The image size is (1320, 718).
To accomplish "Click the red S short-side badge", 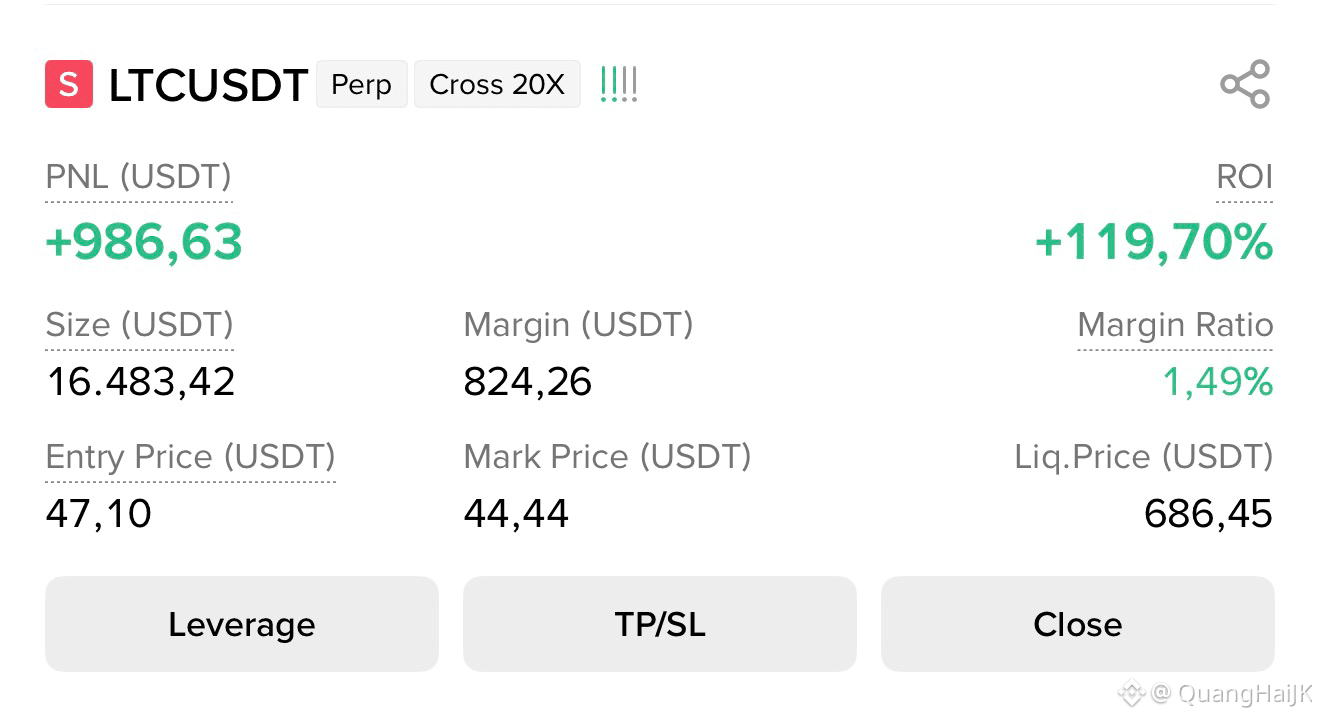I will (x=69, y=84).
